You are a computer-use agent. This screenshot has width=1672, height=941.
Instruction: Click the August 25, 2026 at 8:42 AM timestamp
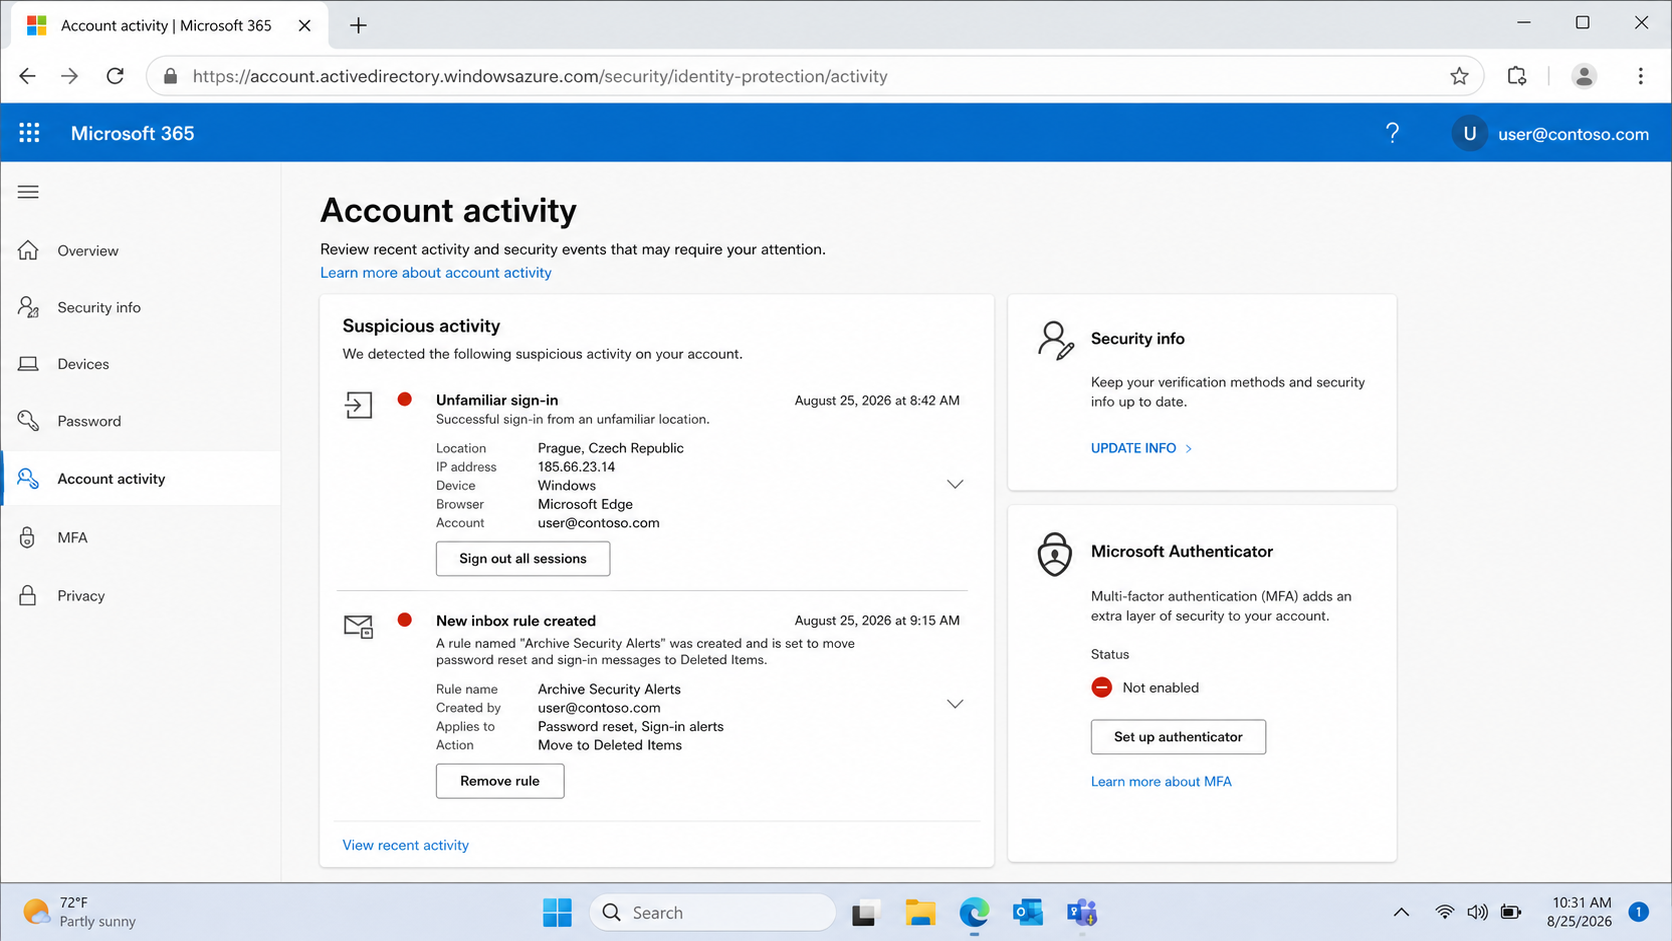[877, 400]
